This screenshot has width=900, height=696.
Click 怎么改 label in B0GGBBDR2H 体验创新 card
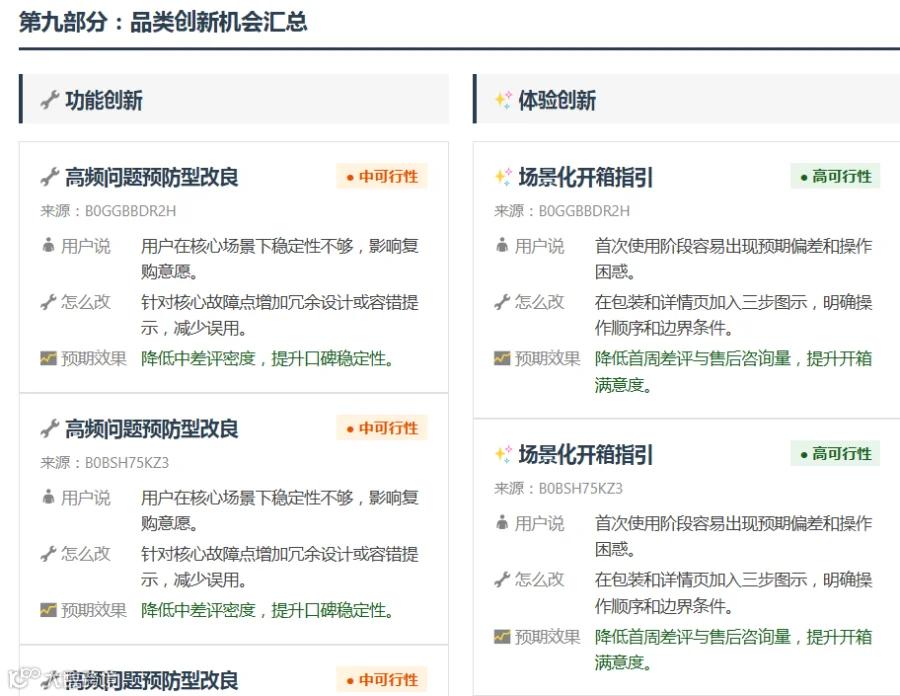[540, 302]
